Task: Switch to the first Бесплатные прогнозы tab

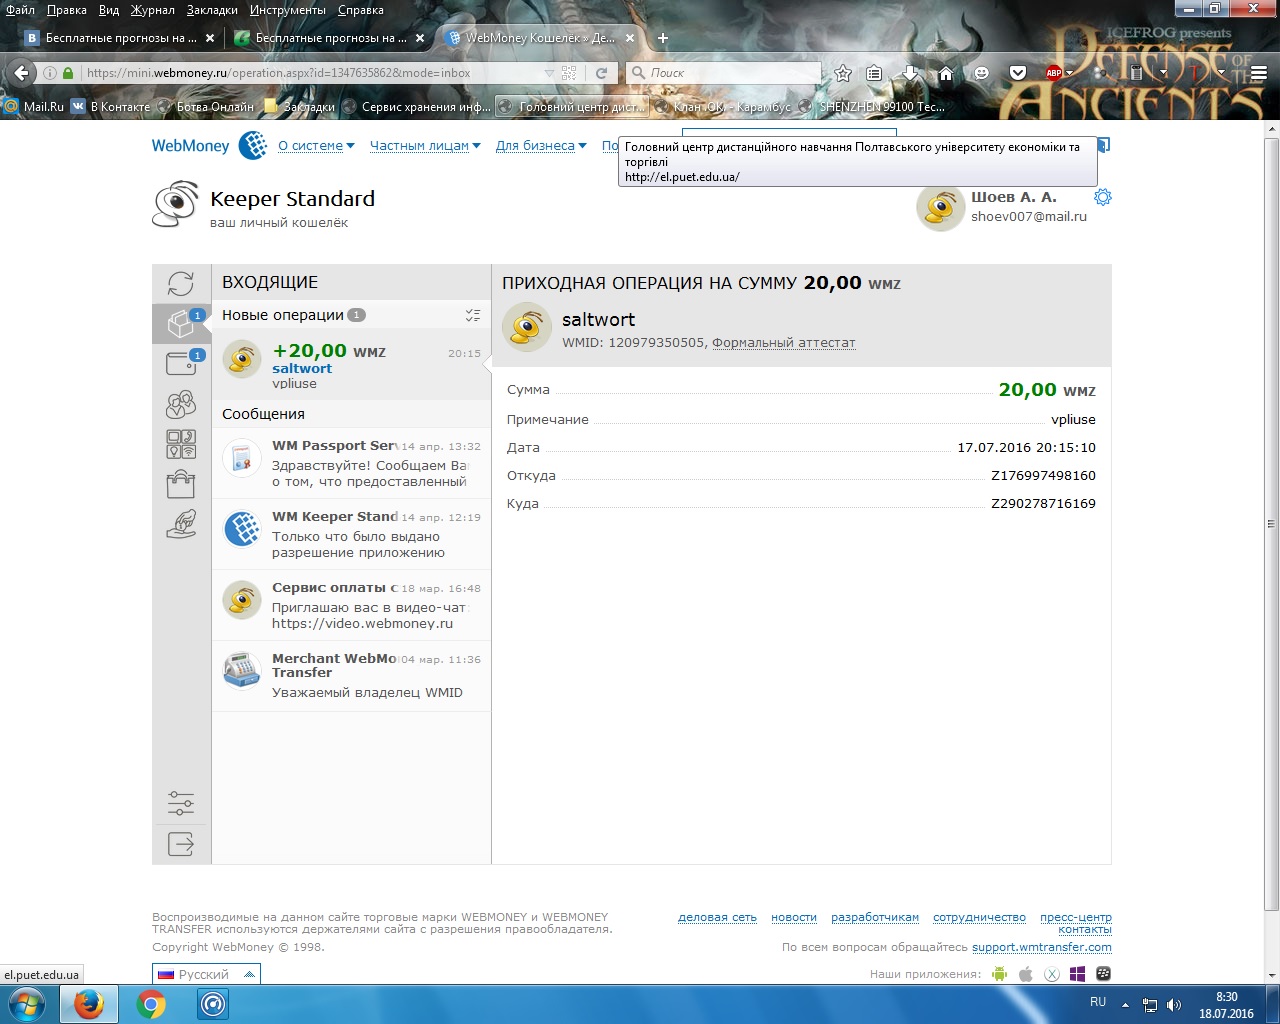Action: pyautogui.click(x=120, y=38)
